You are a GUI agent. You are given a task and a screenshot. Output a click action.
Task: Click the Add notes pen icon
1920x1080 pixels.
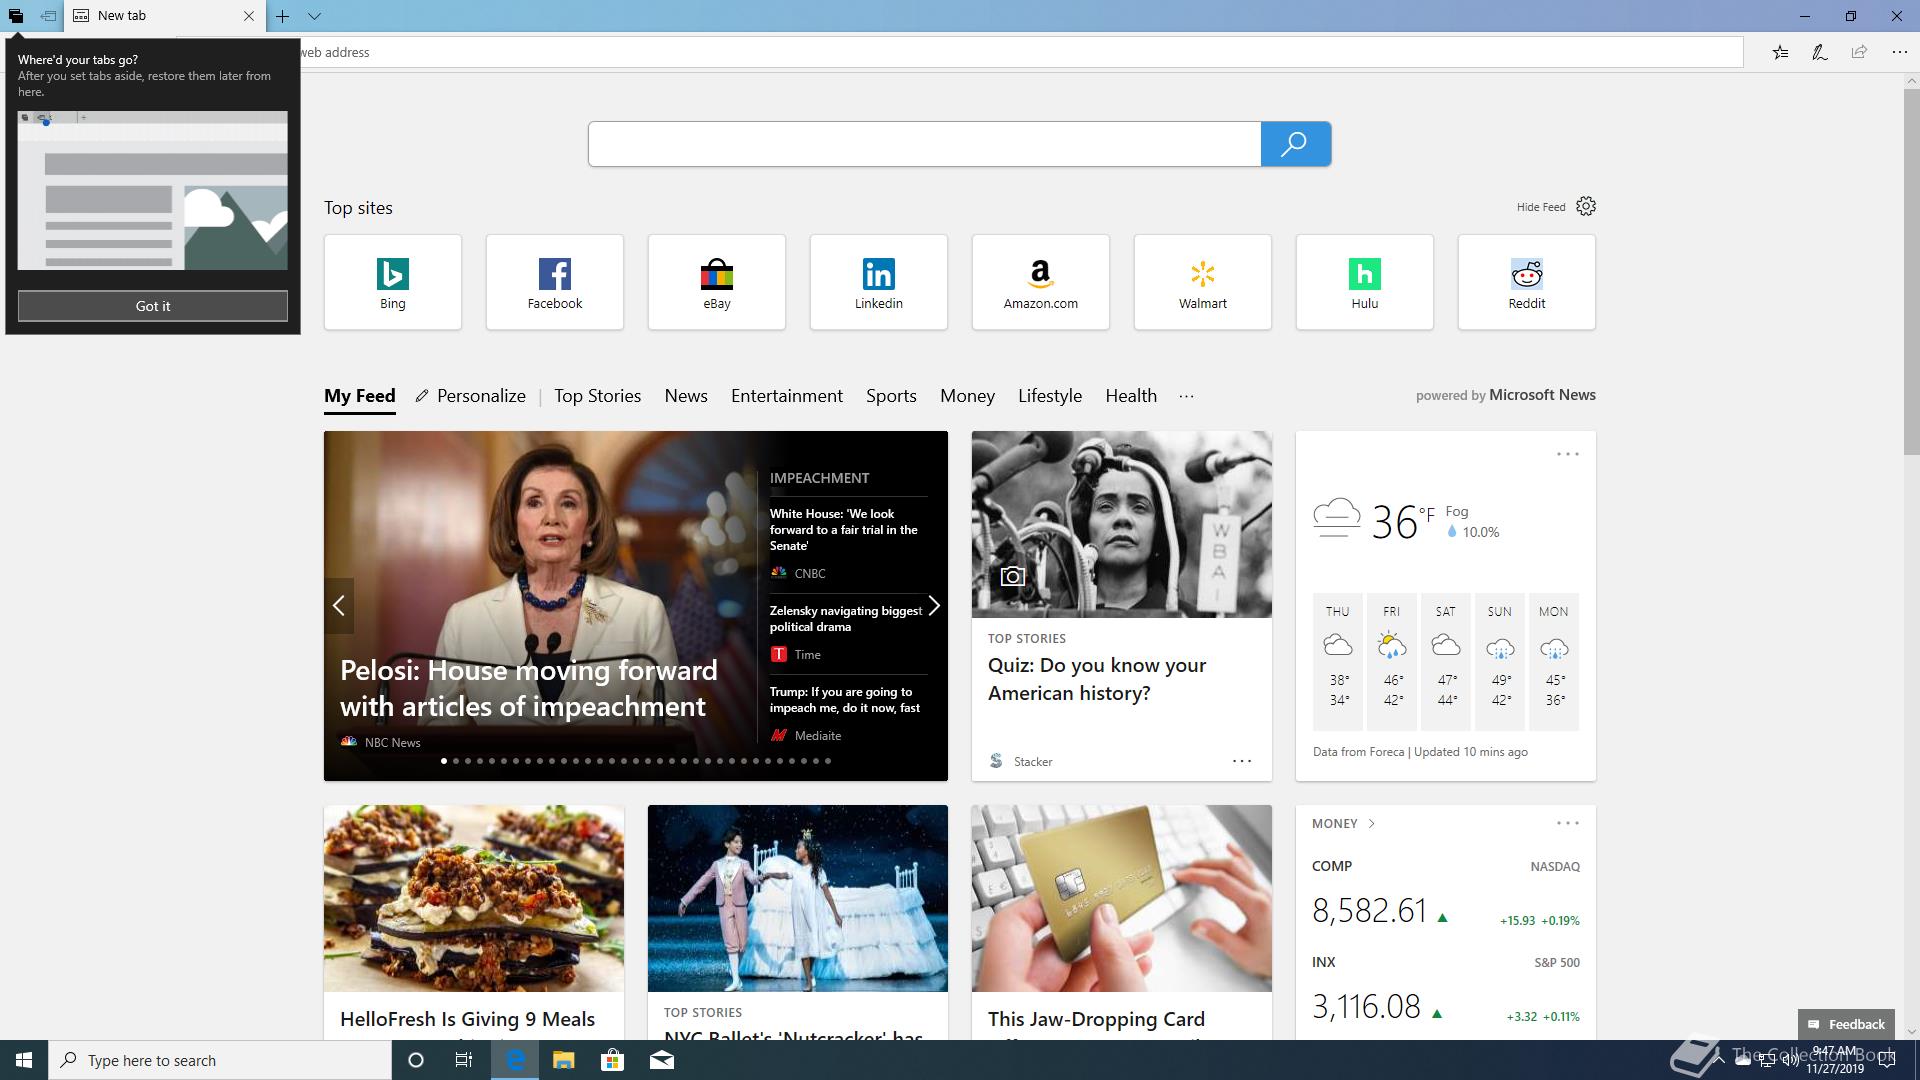pyautogui.click(x=1820, y=52)
